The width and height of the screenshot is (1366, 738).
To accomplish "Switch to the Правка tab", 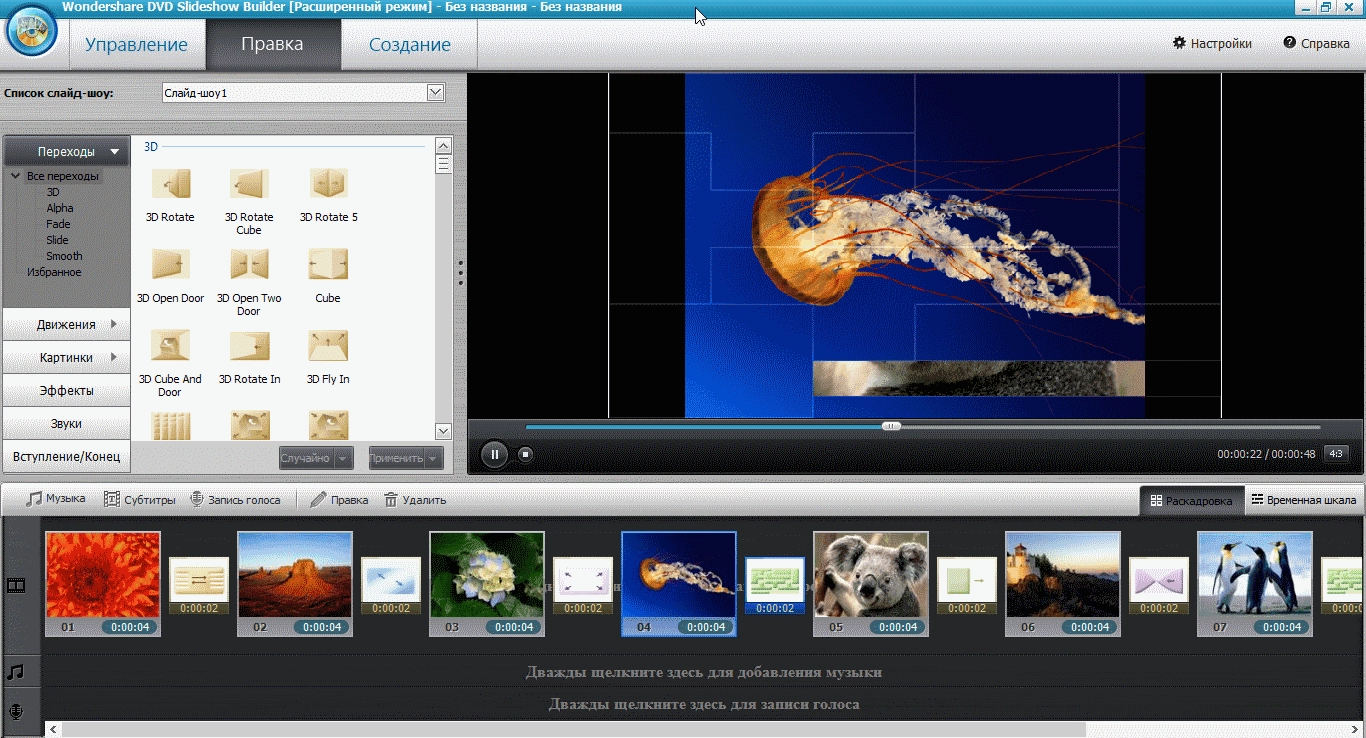I will click(x=273, y=45).
